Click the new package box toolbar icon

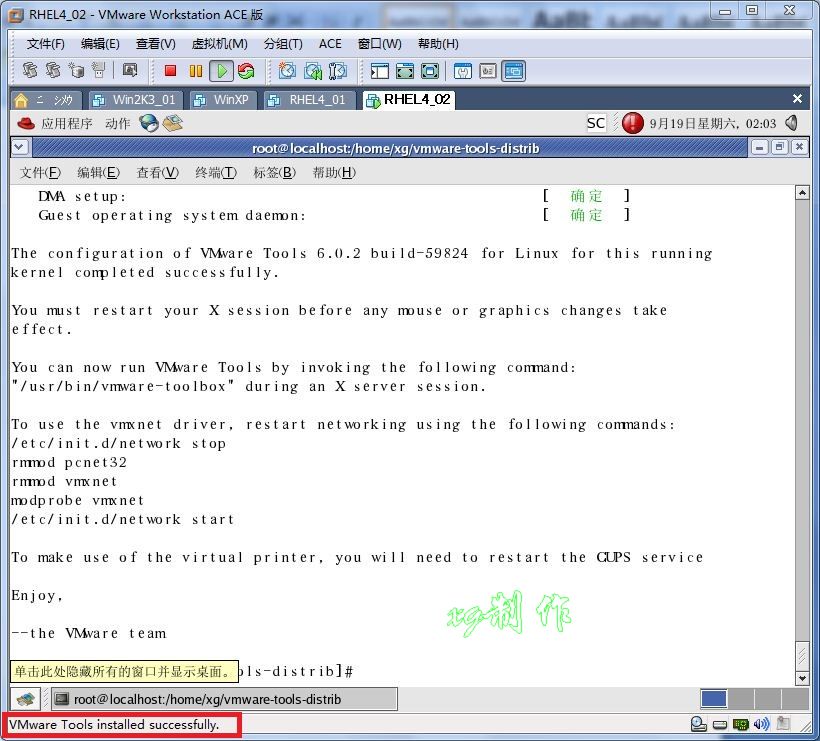pos(76,70)
